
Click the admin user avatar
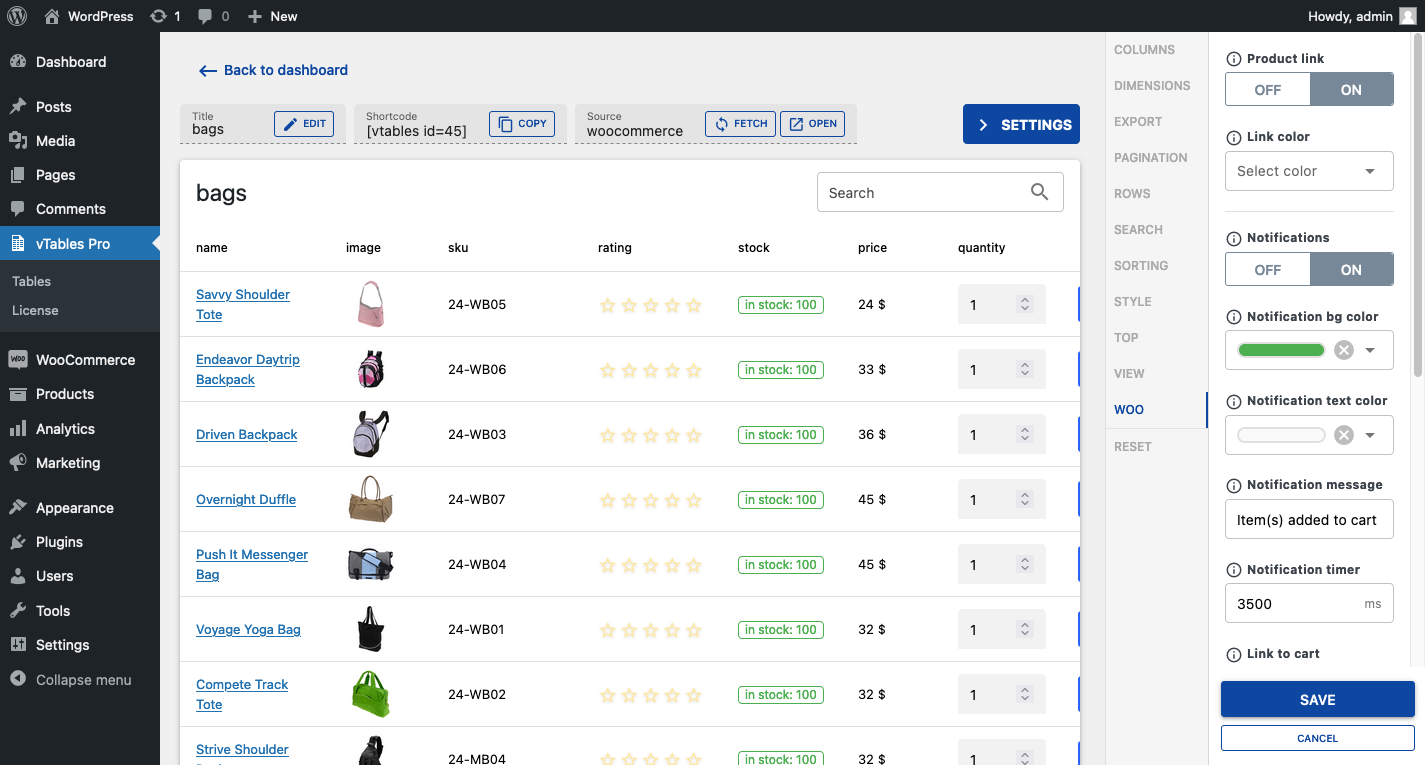pos(1407,16)
